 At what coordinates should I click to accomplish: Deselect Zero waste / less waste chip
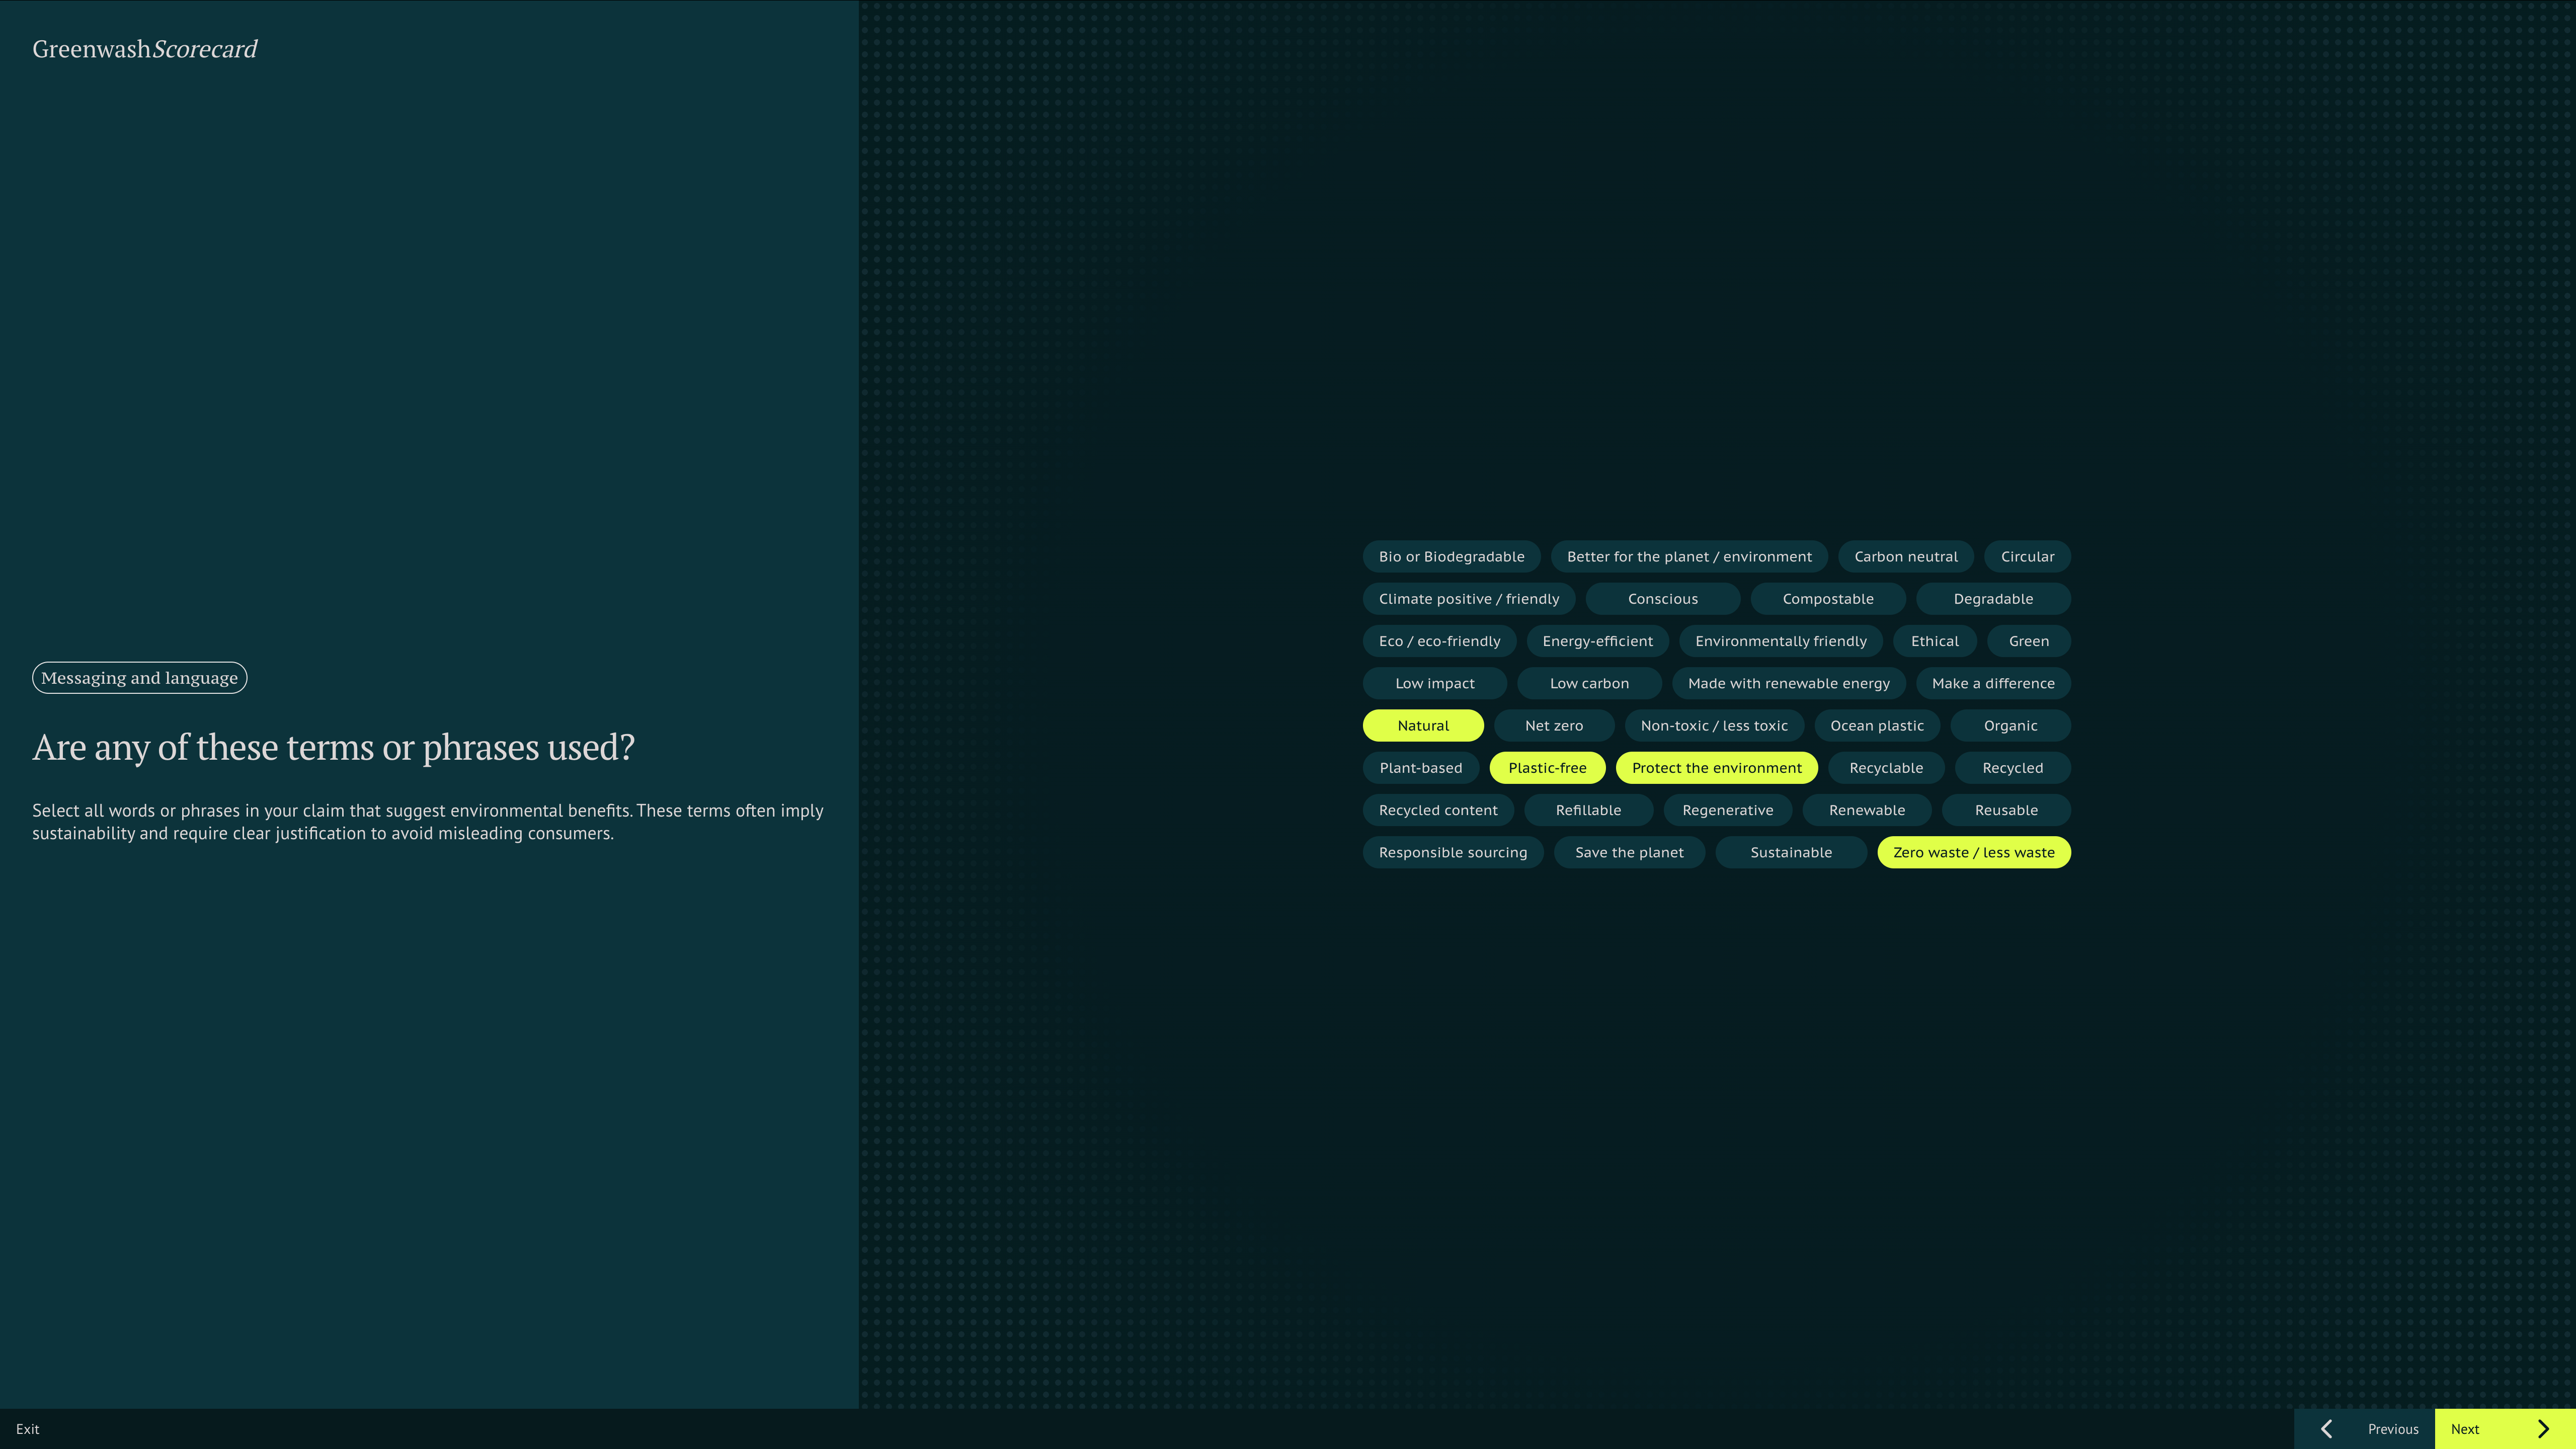tap(1973, 853)
